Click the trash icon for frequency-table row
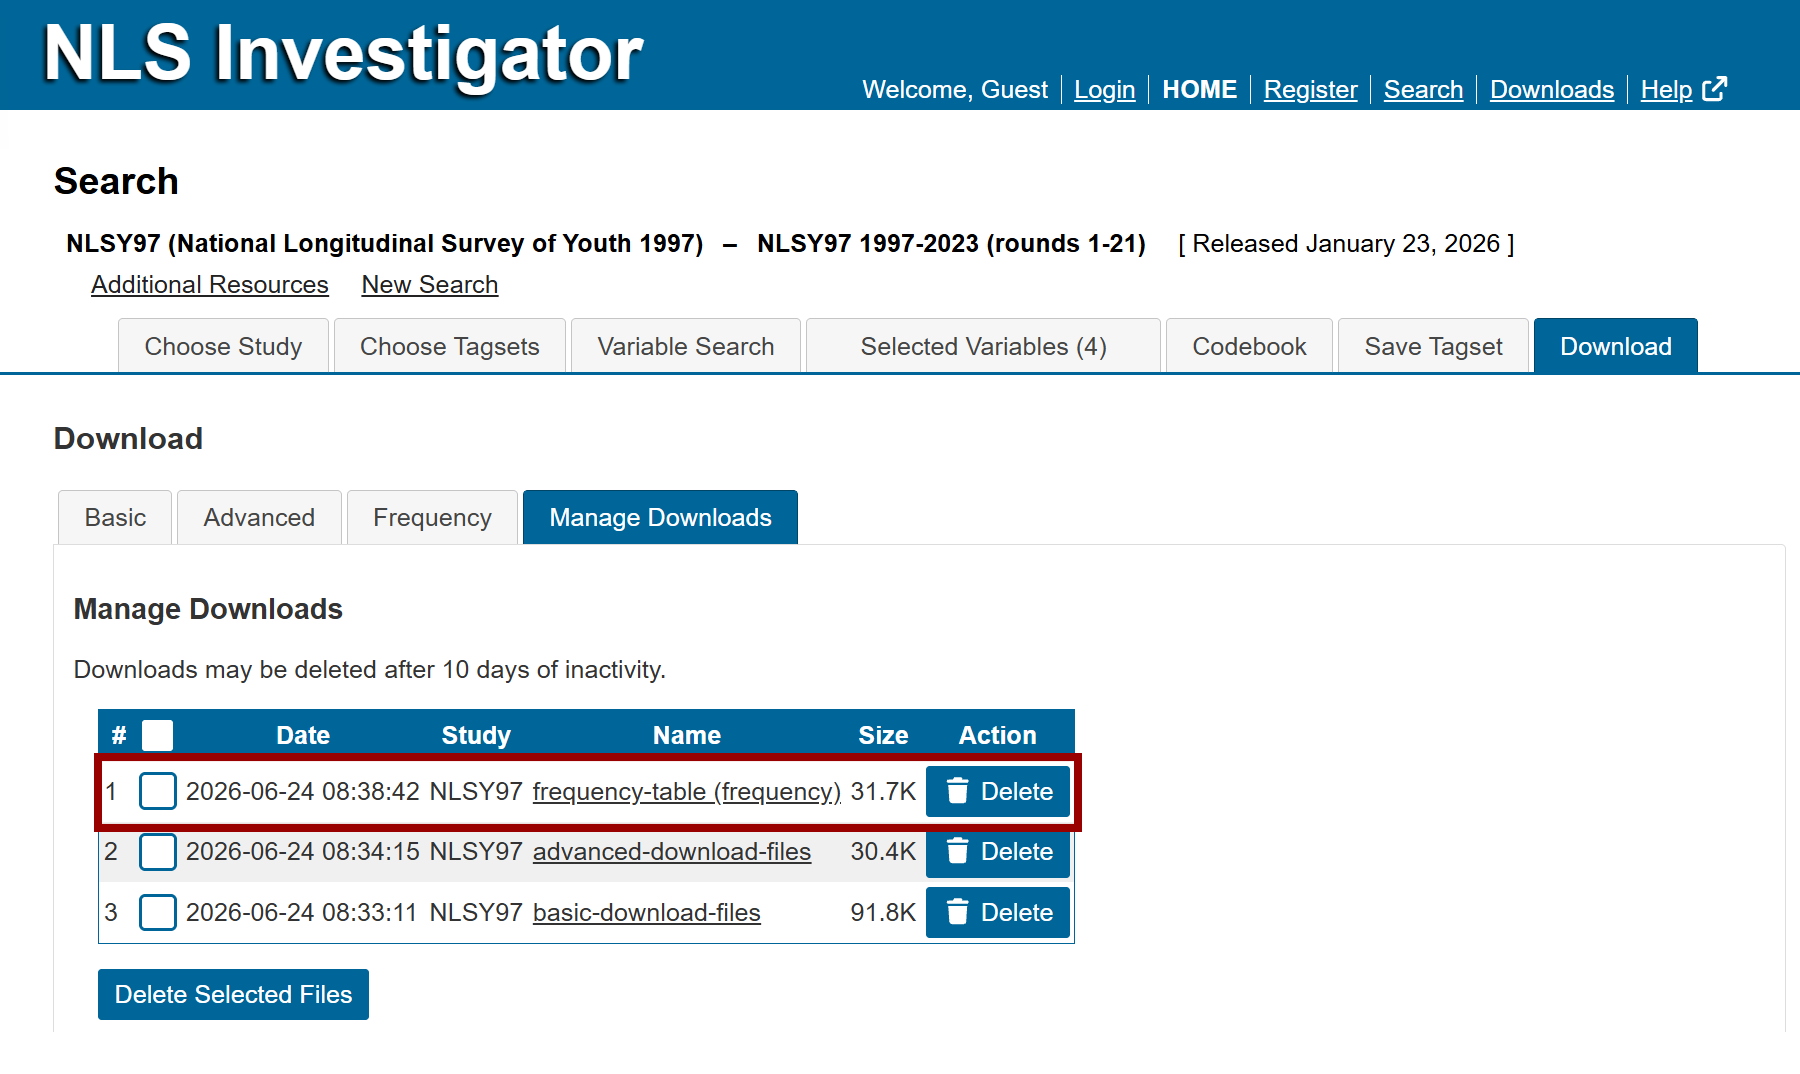The height and width of the screenshot is (1074, 1800). 957,791
